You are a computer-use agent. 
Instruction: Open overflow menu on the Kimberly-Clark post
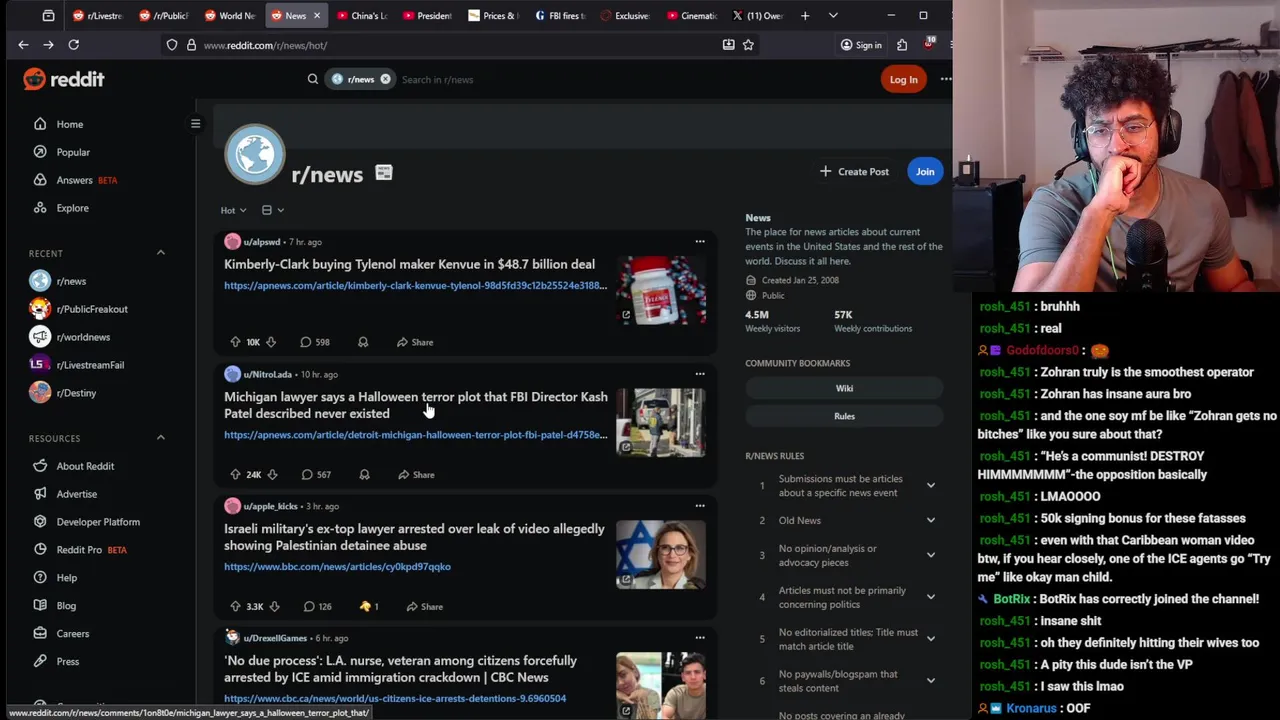click(700, 241)
